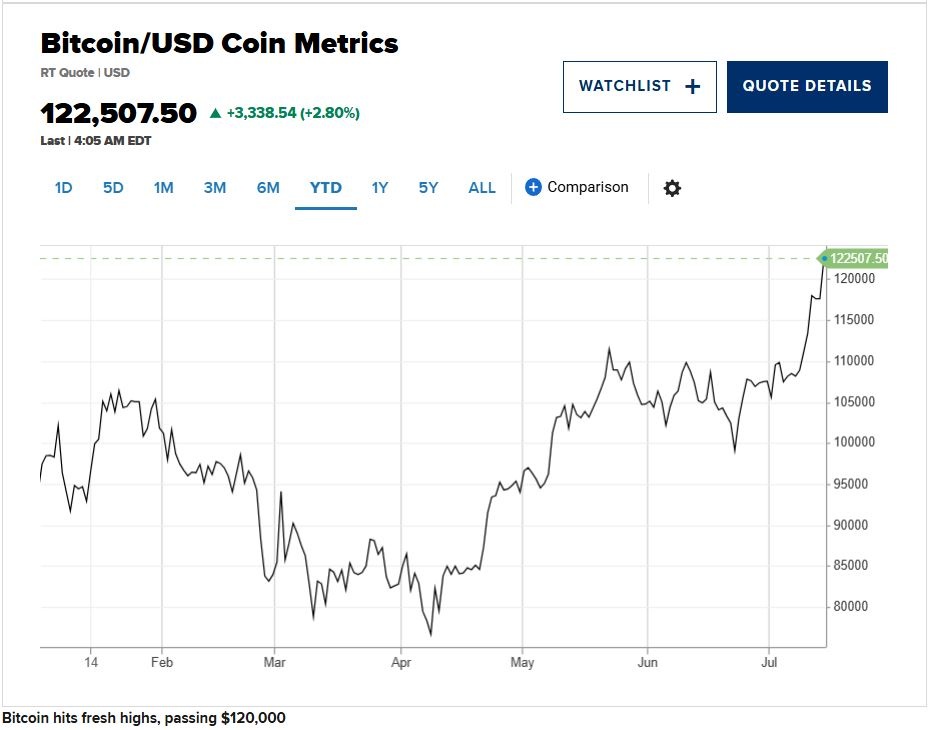Viewport: 928px width, 730px height.
Task: Click the green price-up triangle indicator
Action: coord(215,113)
